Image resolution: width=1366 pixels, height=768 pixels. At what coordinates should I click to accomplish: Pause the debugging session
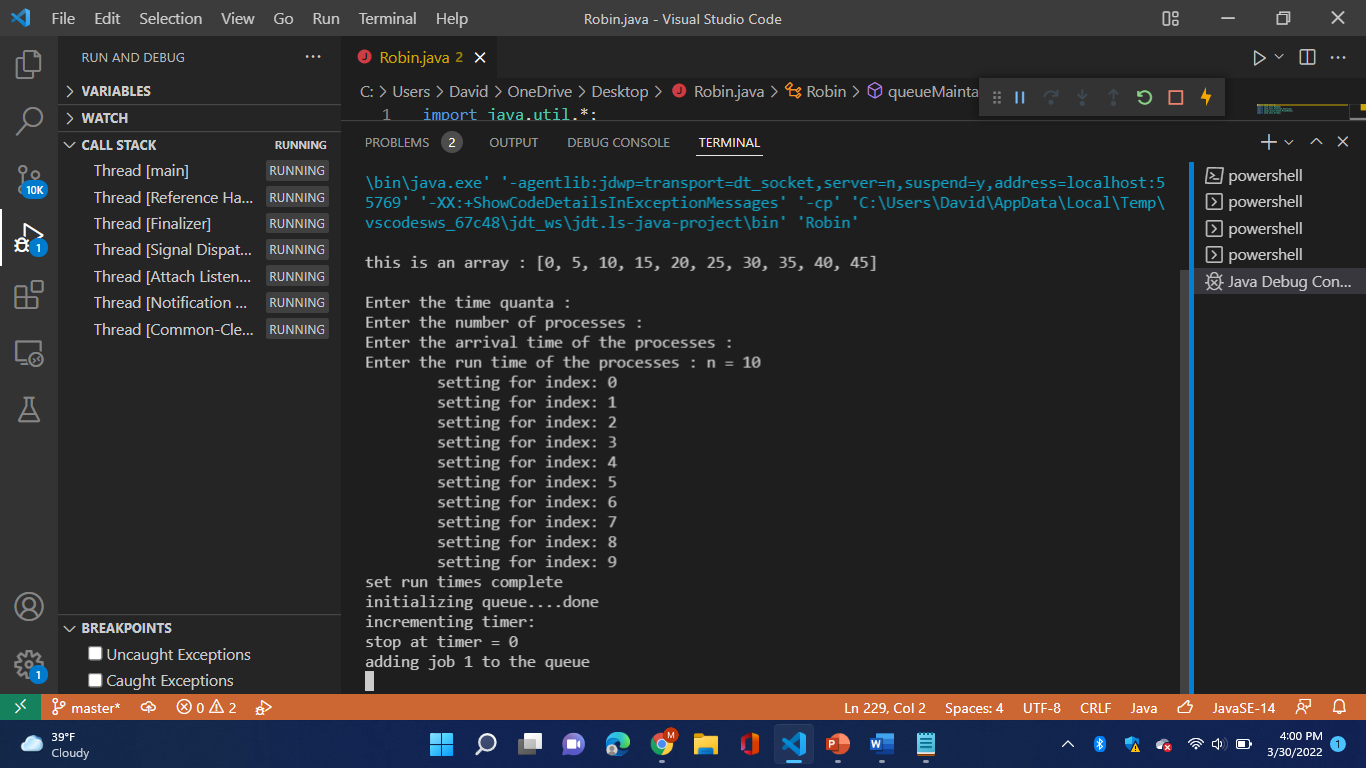coord(1020,97)
